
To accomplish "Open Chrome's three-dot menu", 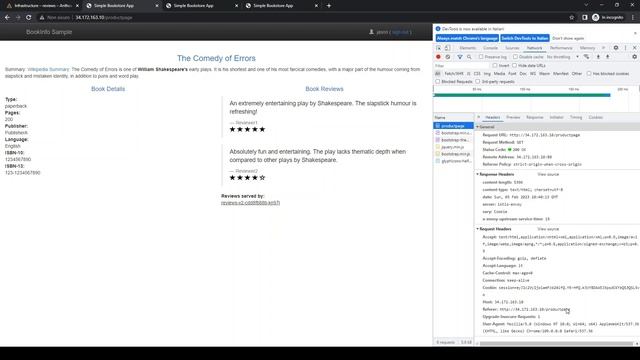I will pos(633,18).
